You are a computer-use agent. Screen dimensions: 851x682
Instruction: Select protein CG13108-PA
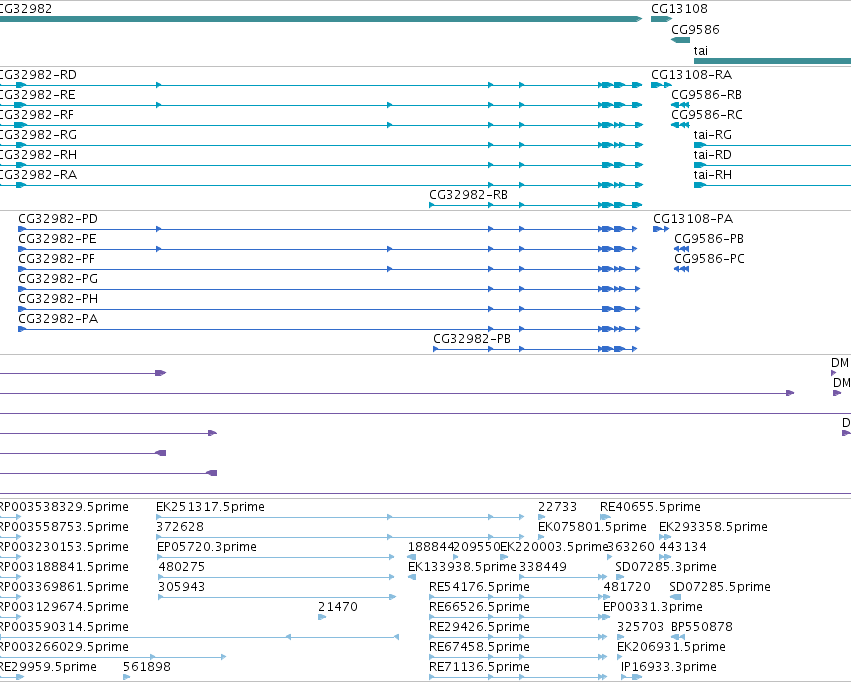point(693,219)
